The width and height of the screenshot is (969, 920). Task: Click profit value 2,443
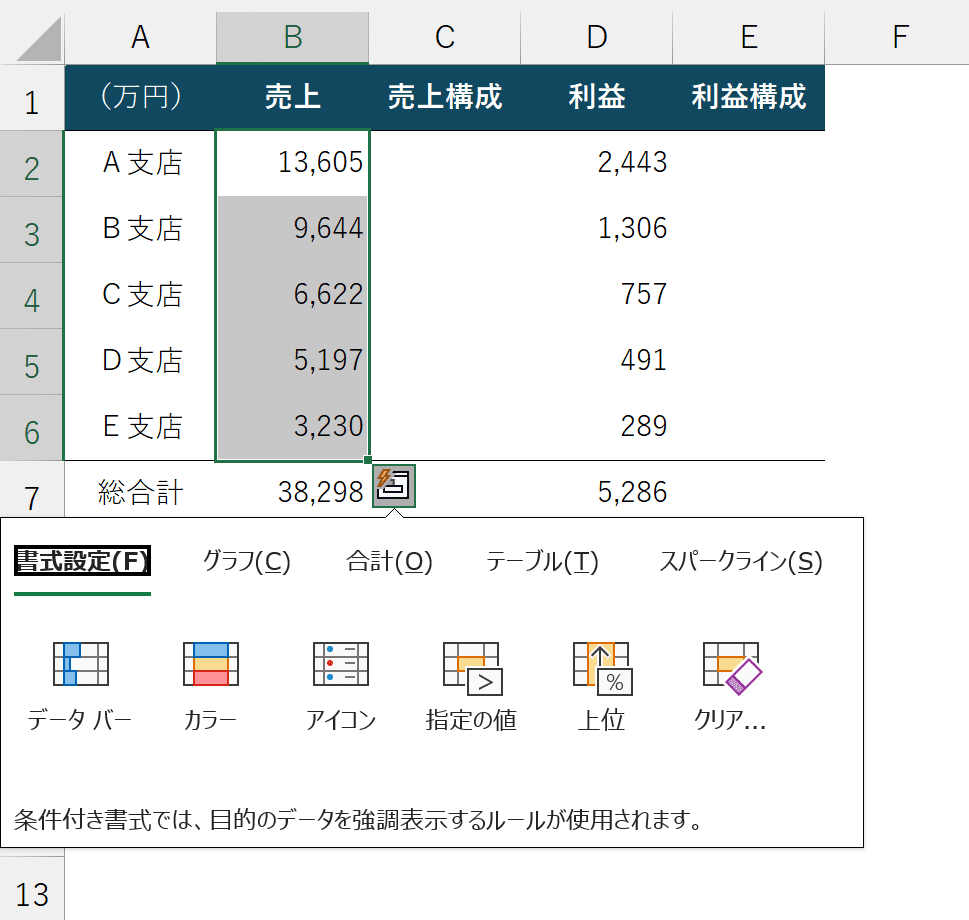pyautogui.click(x=596, y=164)
